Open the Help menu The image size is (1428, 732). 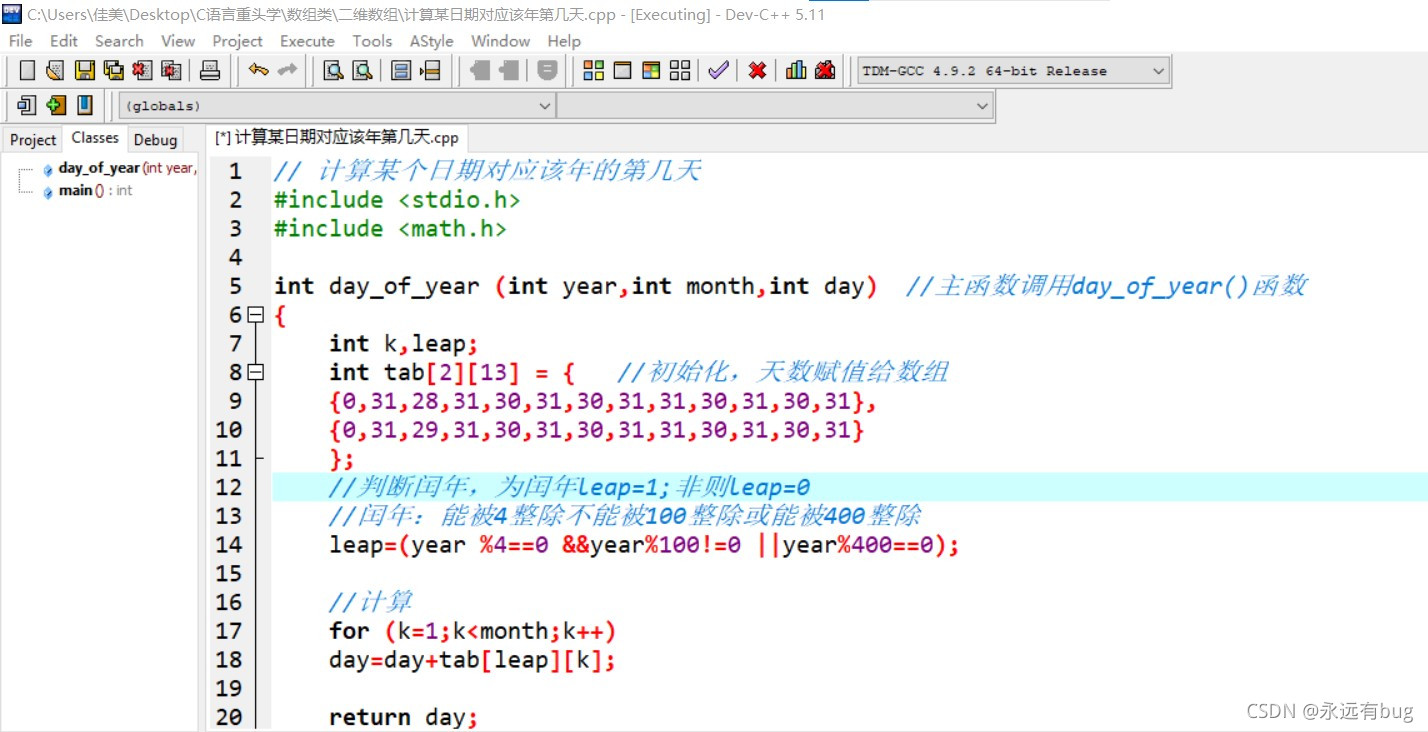pyautogui.click(x=564, y=41)
